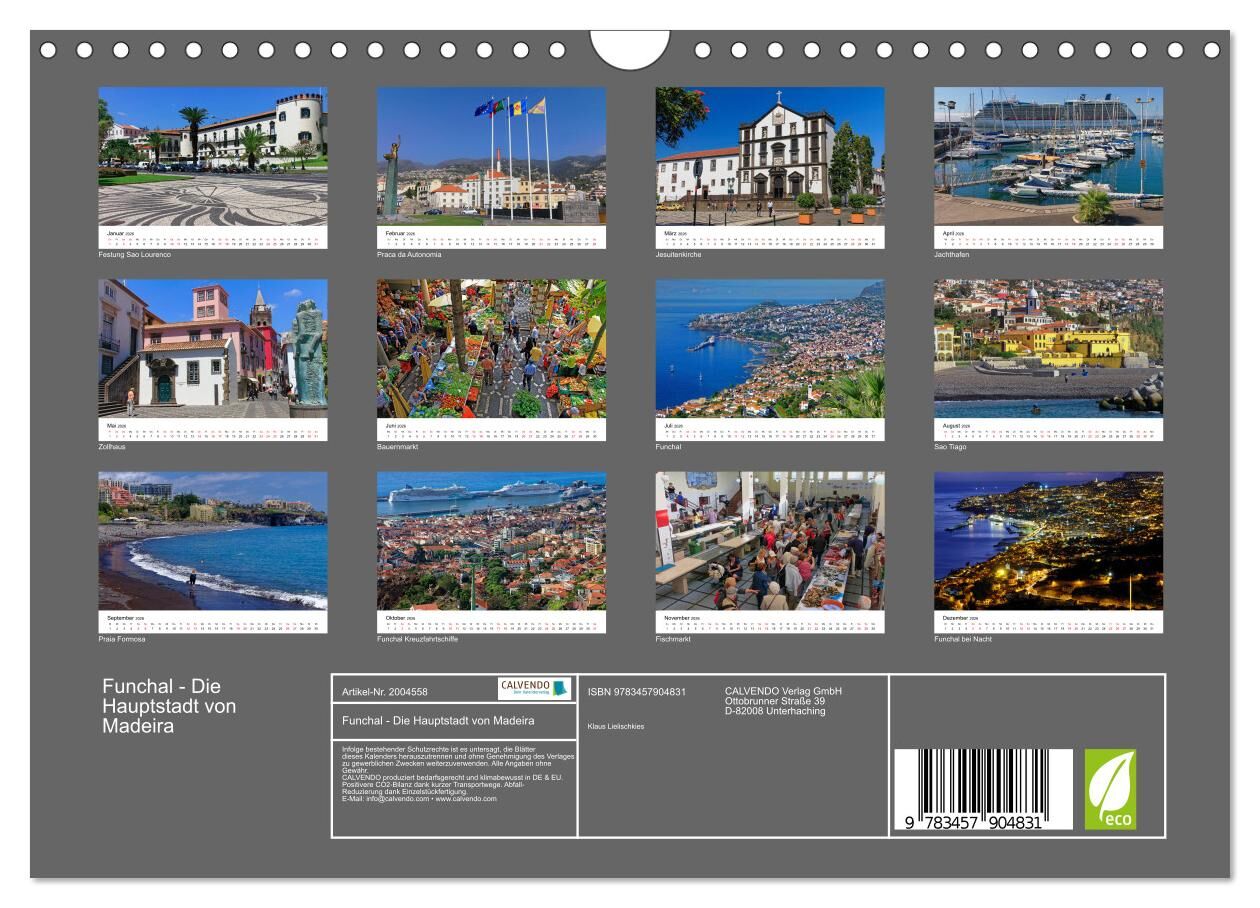Select the Fischmarkt November photo
The image size is (1260, 908).
point(770,541)
